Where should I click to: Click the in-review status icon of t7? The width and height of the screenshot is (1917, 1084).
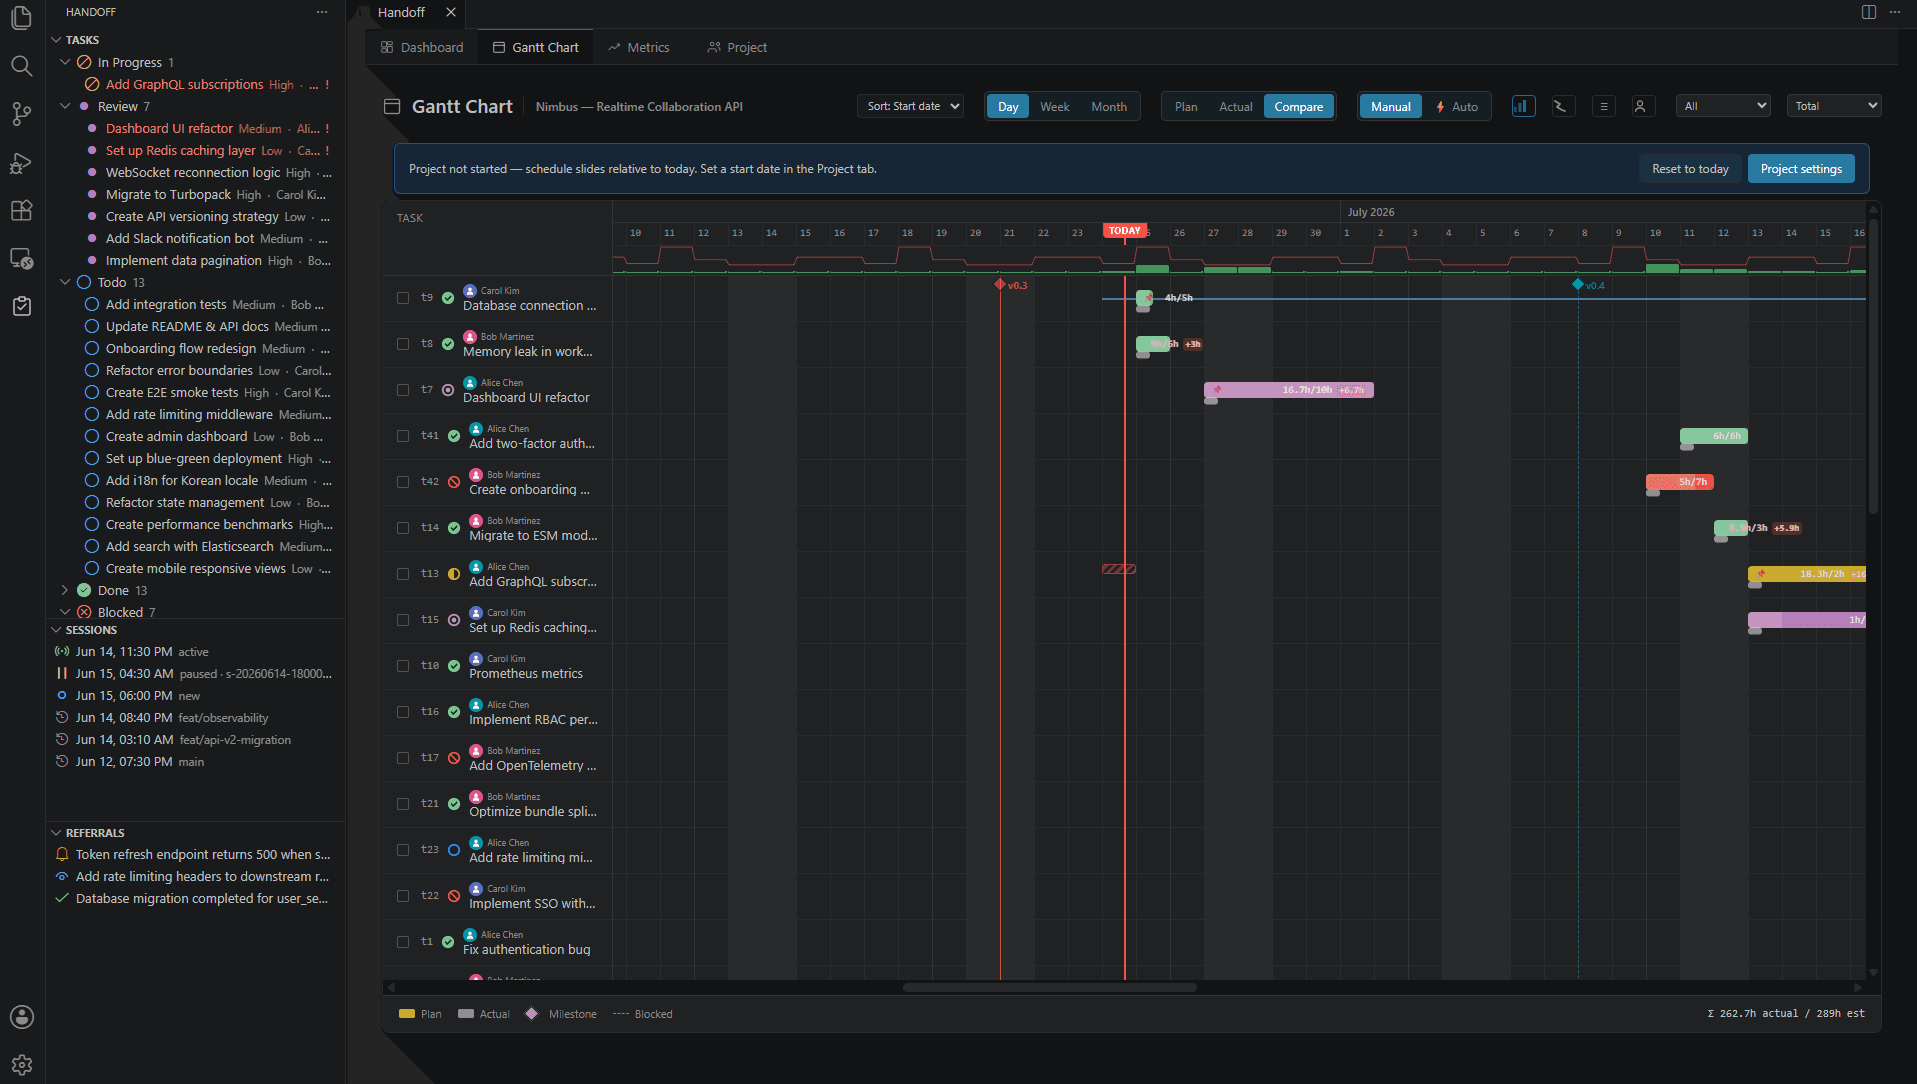[x=448, y=390]
